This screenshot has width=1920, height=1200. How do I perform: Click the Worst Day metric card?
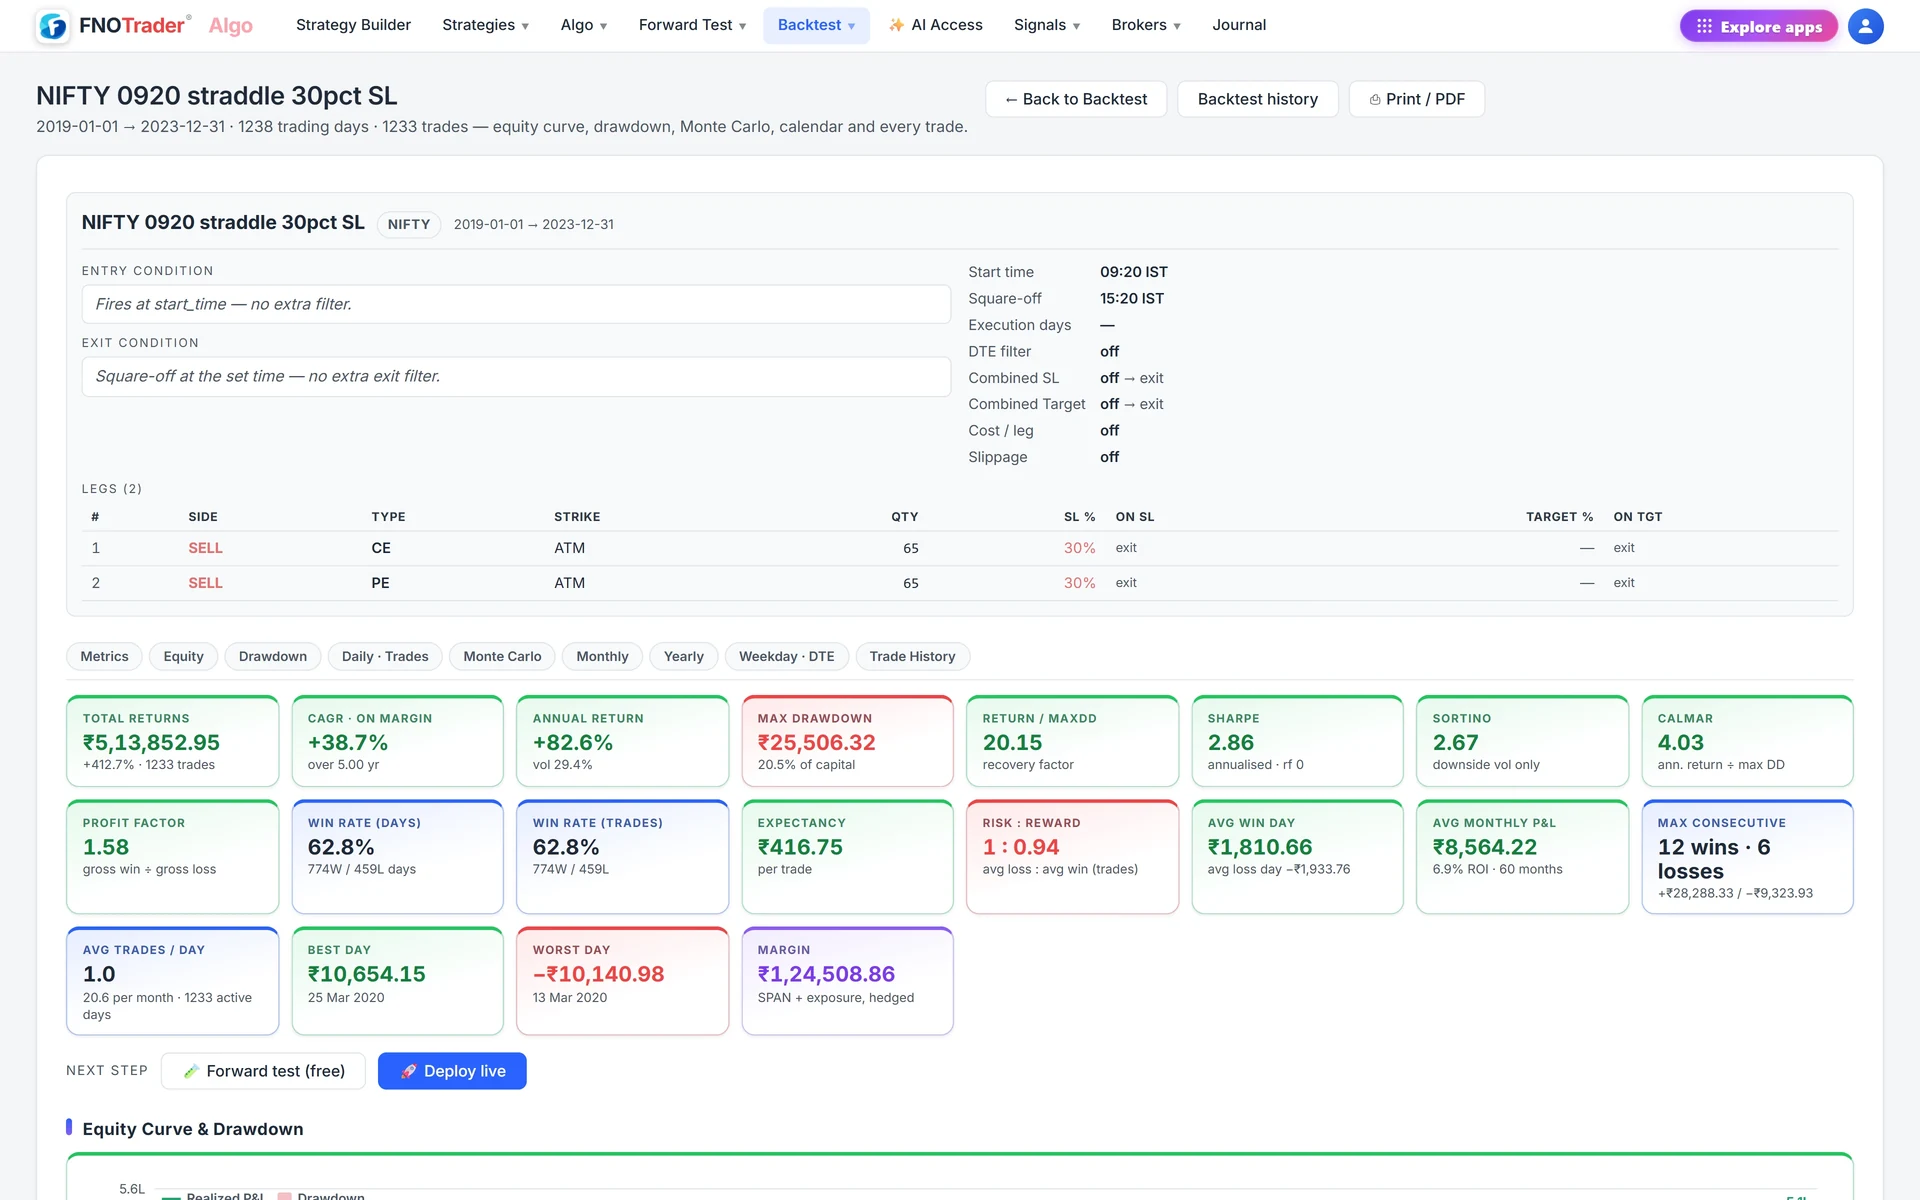pos(623,981)
